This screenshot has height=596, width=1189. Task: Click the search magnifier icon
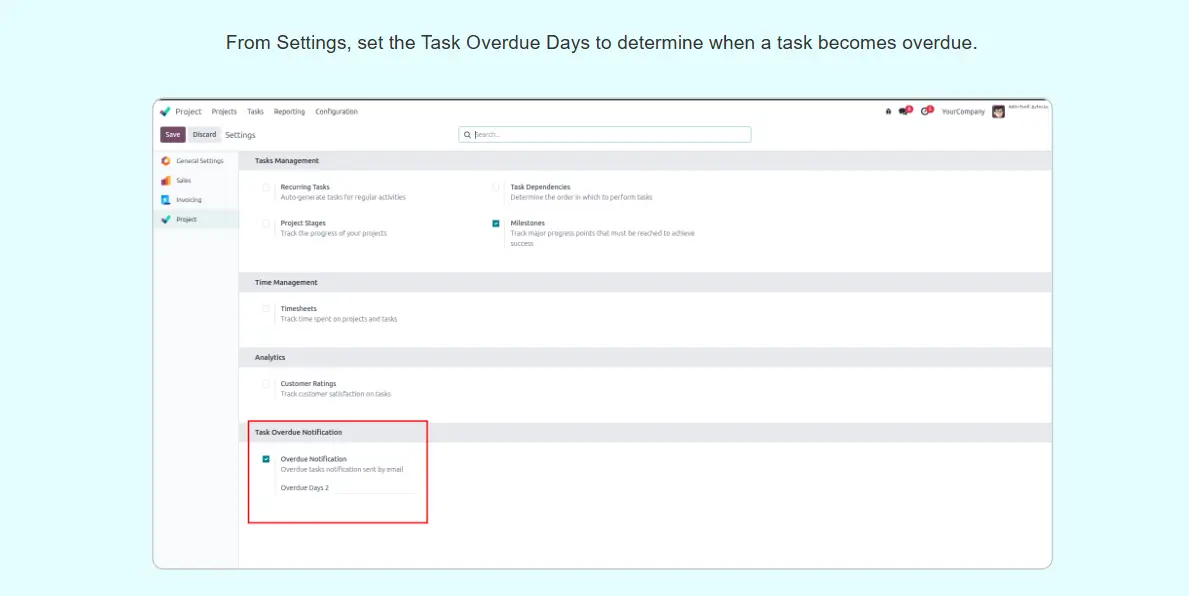click(x=468, y=135)
